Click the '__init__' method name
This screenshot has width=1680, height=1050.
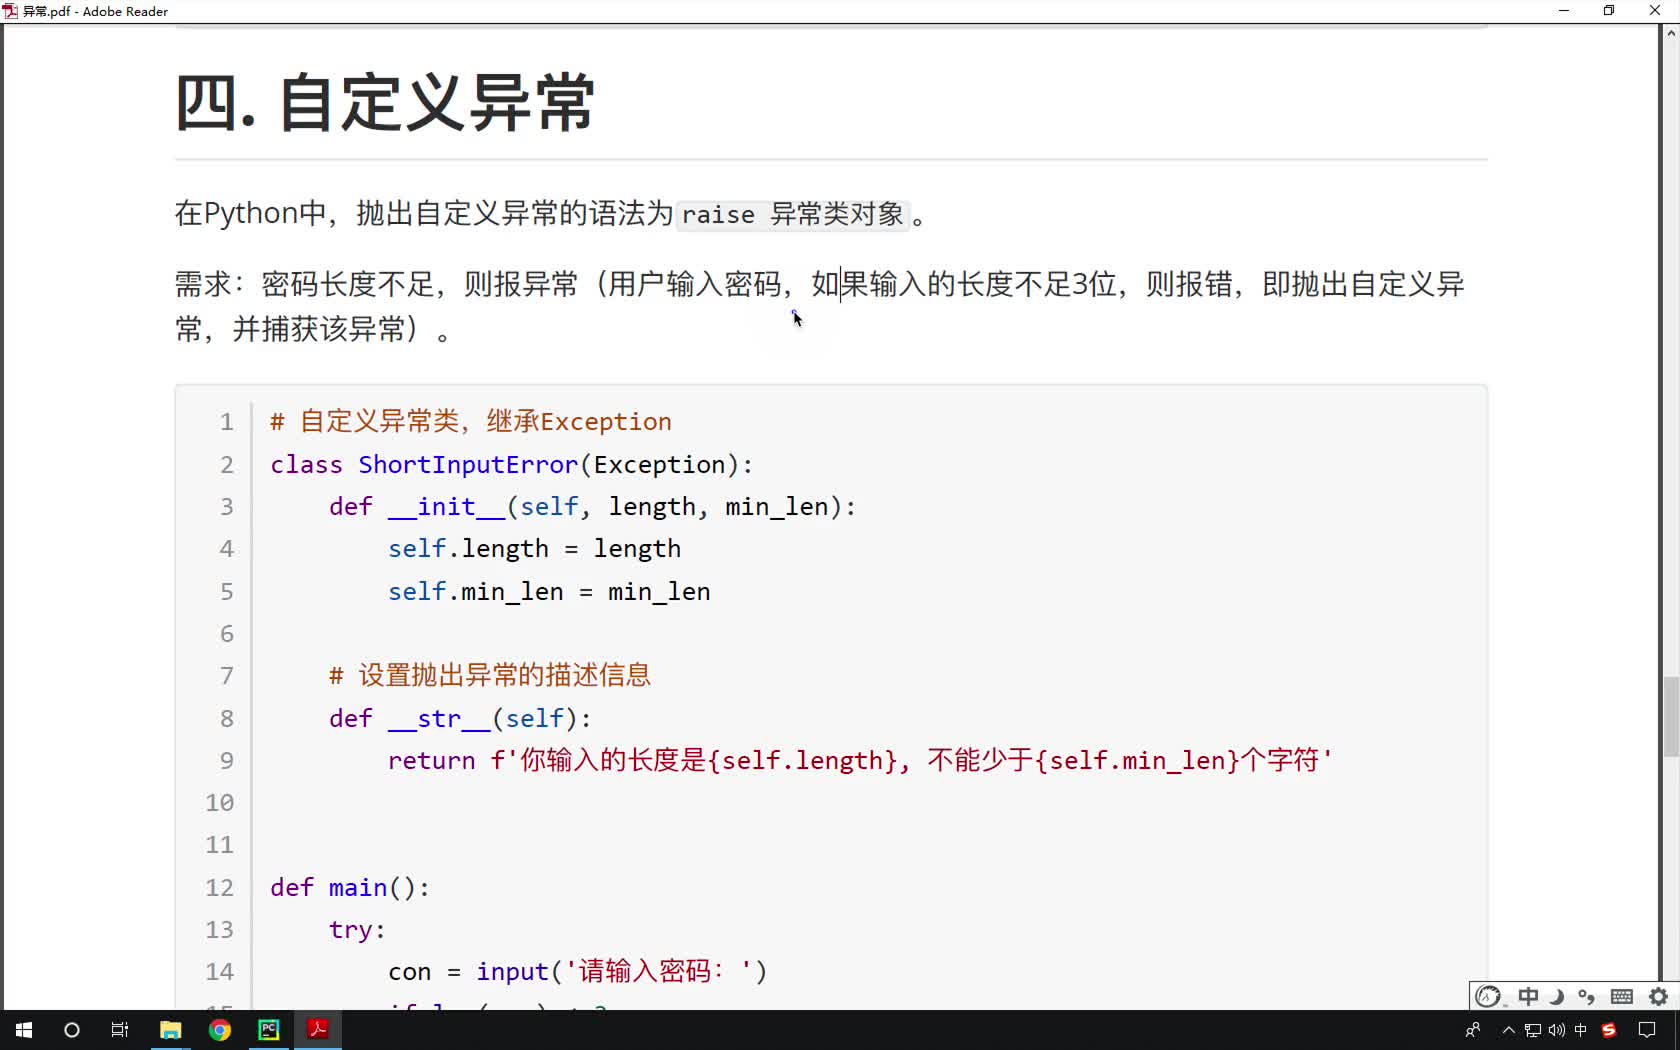[446, 507]
